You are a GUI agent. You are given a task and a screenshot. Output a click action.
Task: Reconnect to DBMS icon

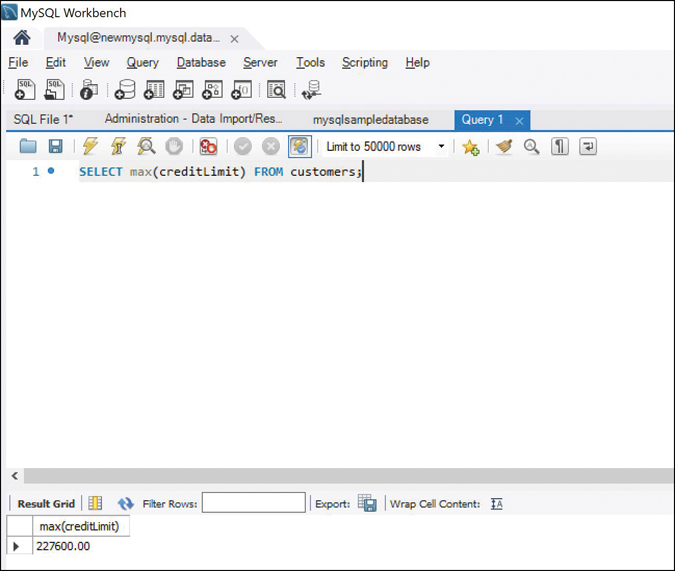coord(311,90)
